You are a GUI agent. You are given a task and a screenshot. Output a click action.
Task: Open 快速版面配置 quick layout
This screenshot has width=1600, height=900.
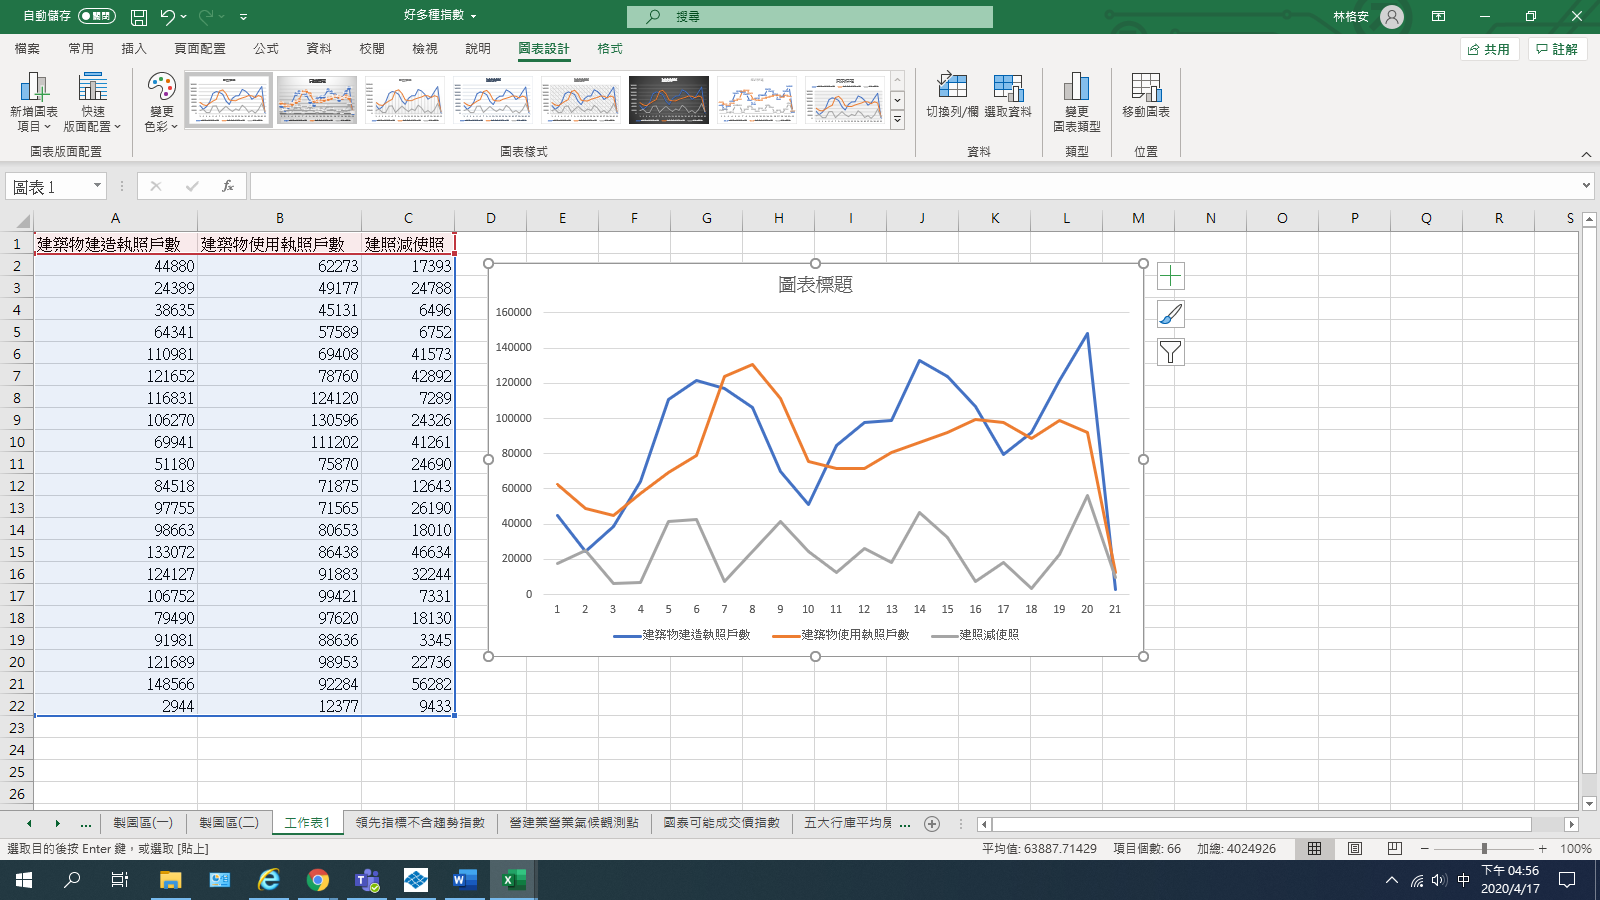92,102
